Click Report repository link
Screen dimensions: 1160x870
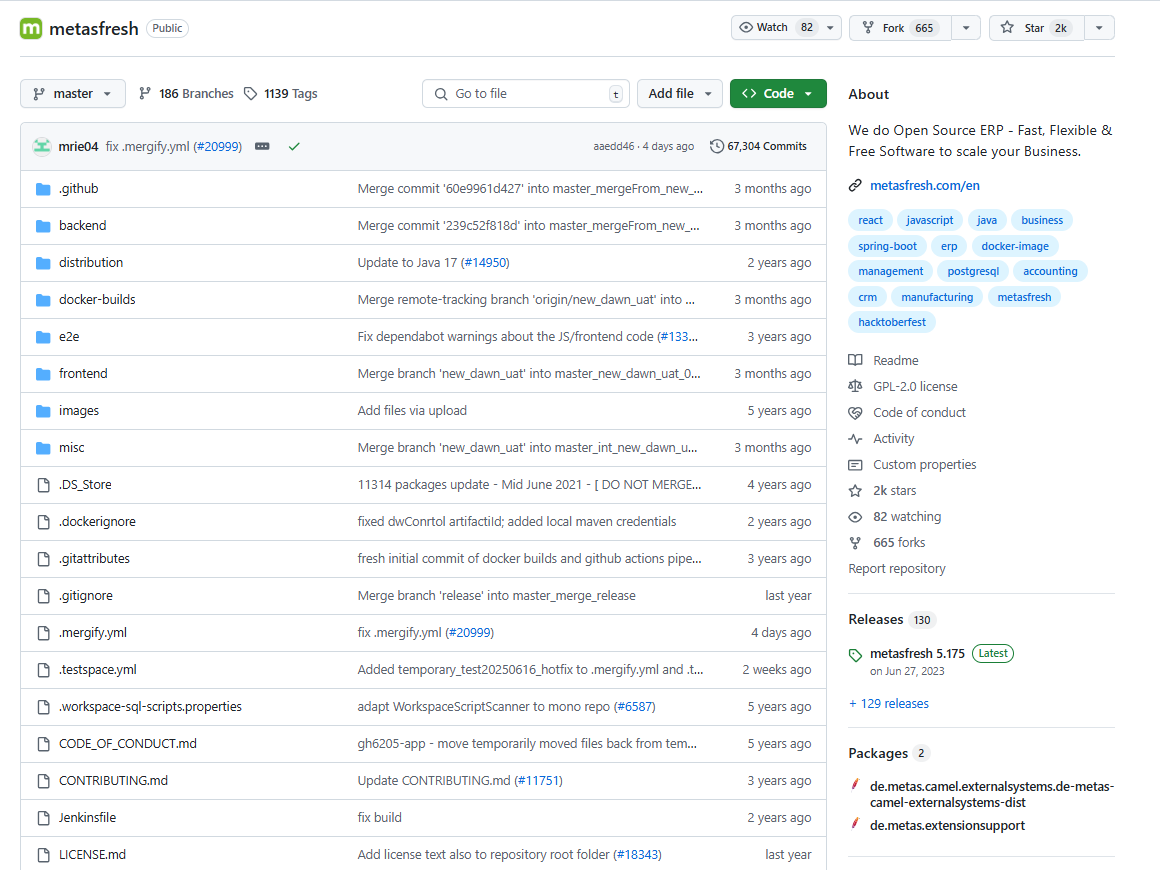click(897, 568)
